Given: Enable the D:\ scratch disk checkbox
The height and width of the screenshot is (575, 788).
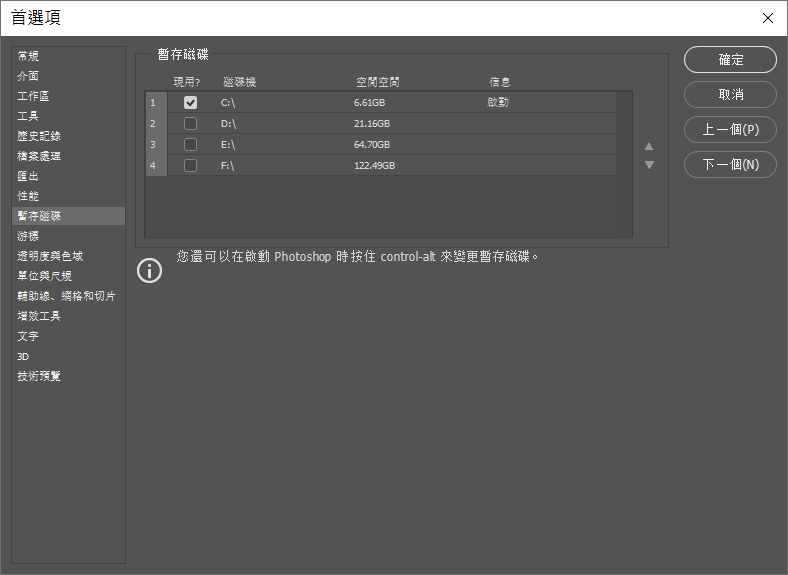Looking at the screenshot, I should pyautogui.click(x=190, y=124).
